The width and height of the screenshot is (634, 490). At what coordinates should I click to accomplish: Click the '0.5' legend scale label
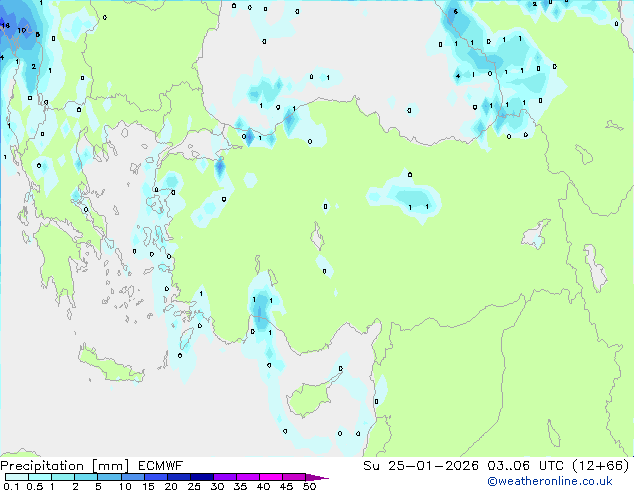click(x=34, y=486)
